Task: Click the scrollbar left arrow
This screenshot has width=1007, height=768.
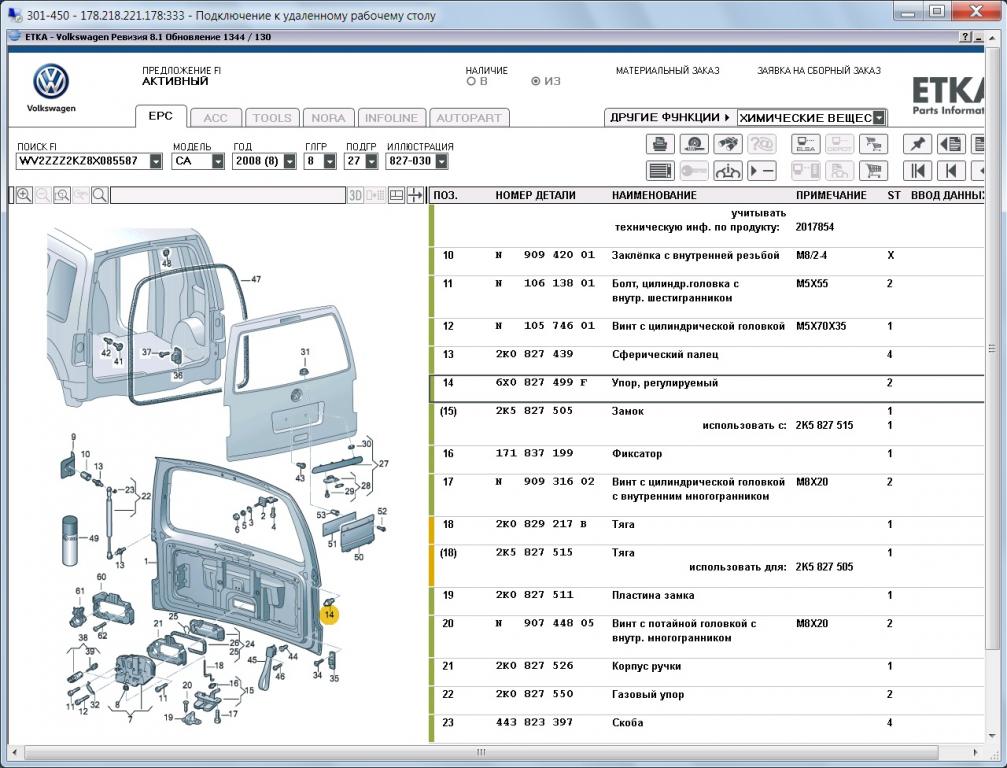Action: coord(14,752)
